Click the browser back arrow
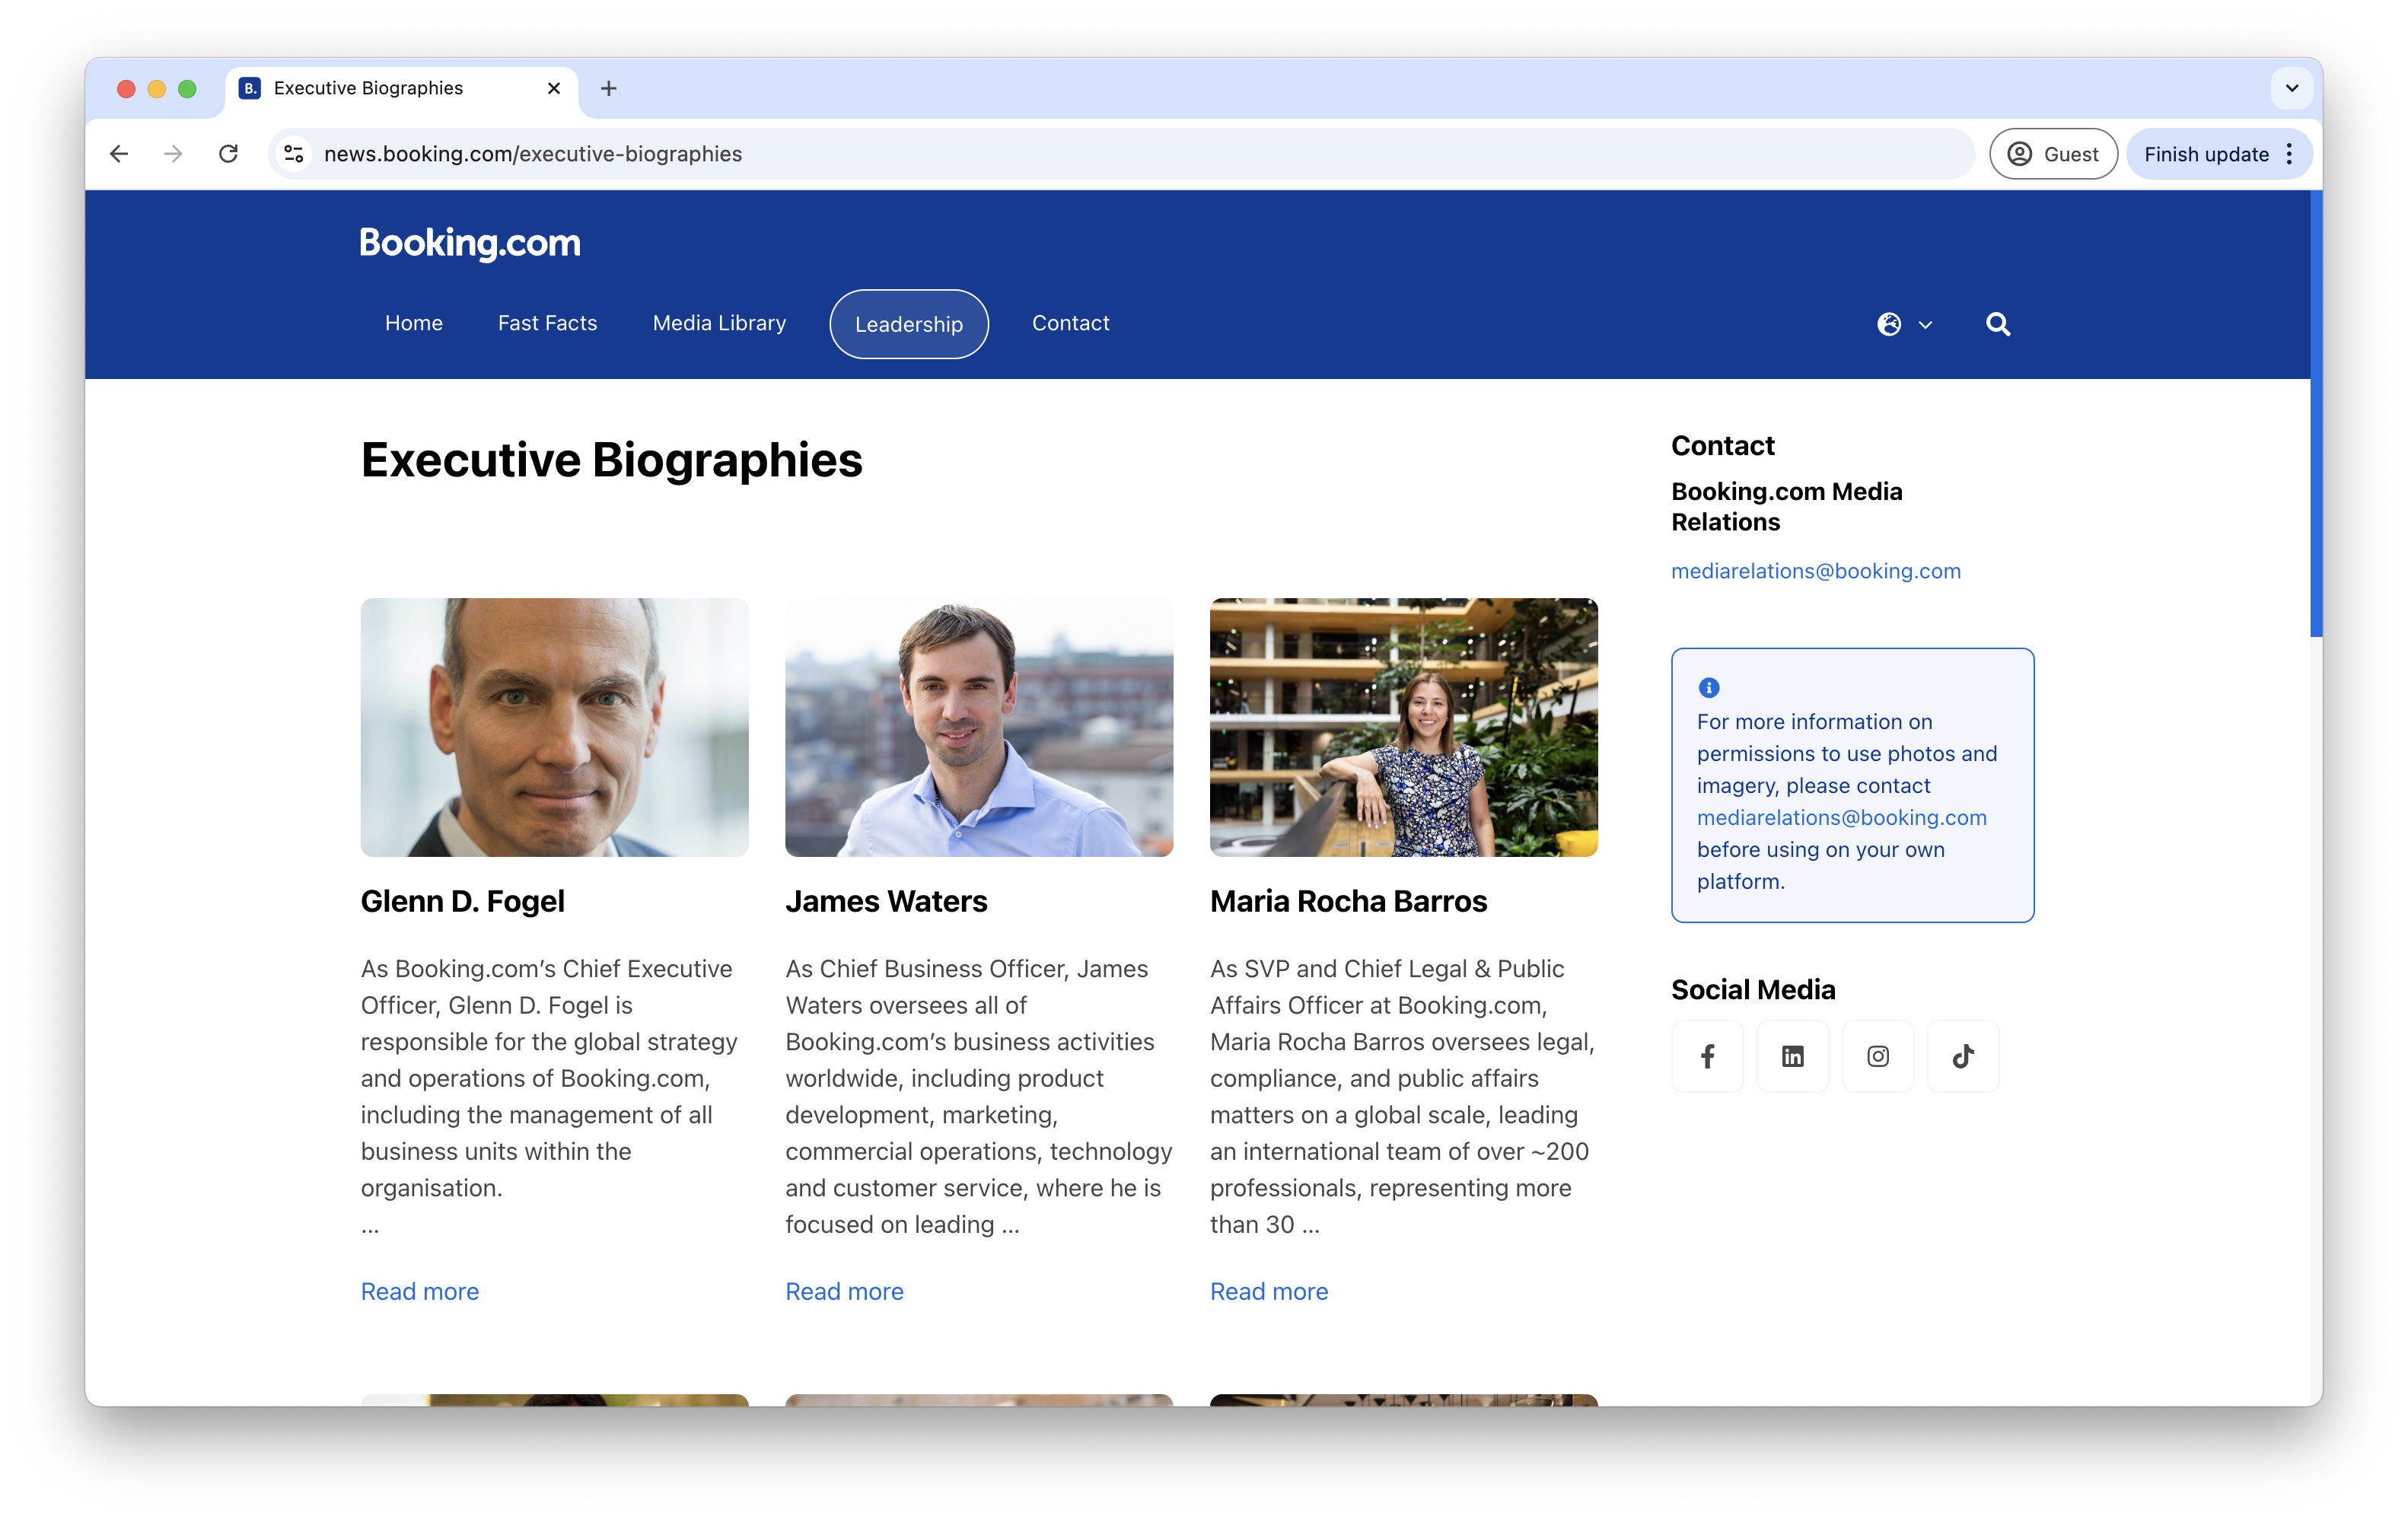Screen dimensions: 2408x1519 (x=119, y=154)
